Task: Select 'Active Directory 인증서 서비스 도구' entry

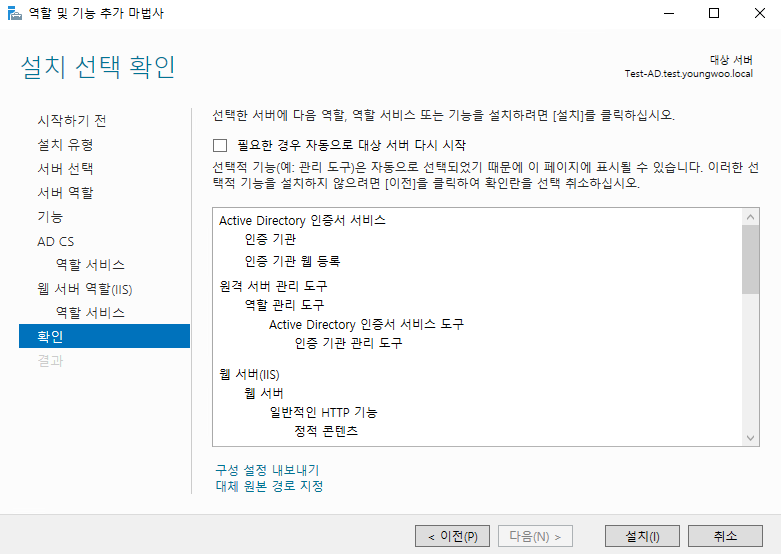Action: pyautogui.click(x=367, y=324)
